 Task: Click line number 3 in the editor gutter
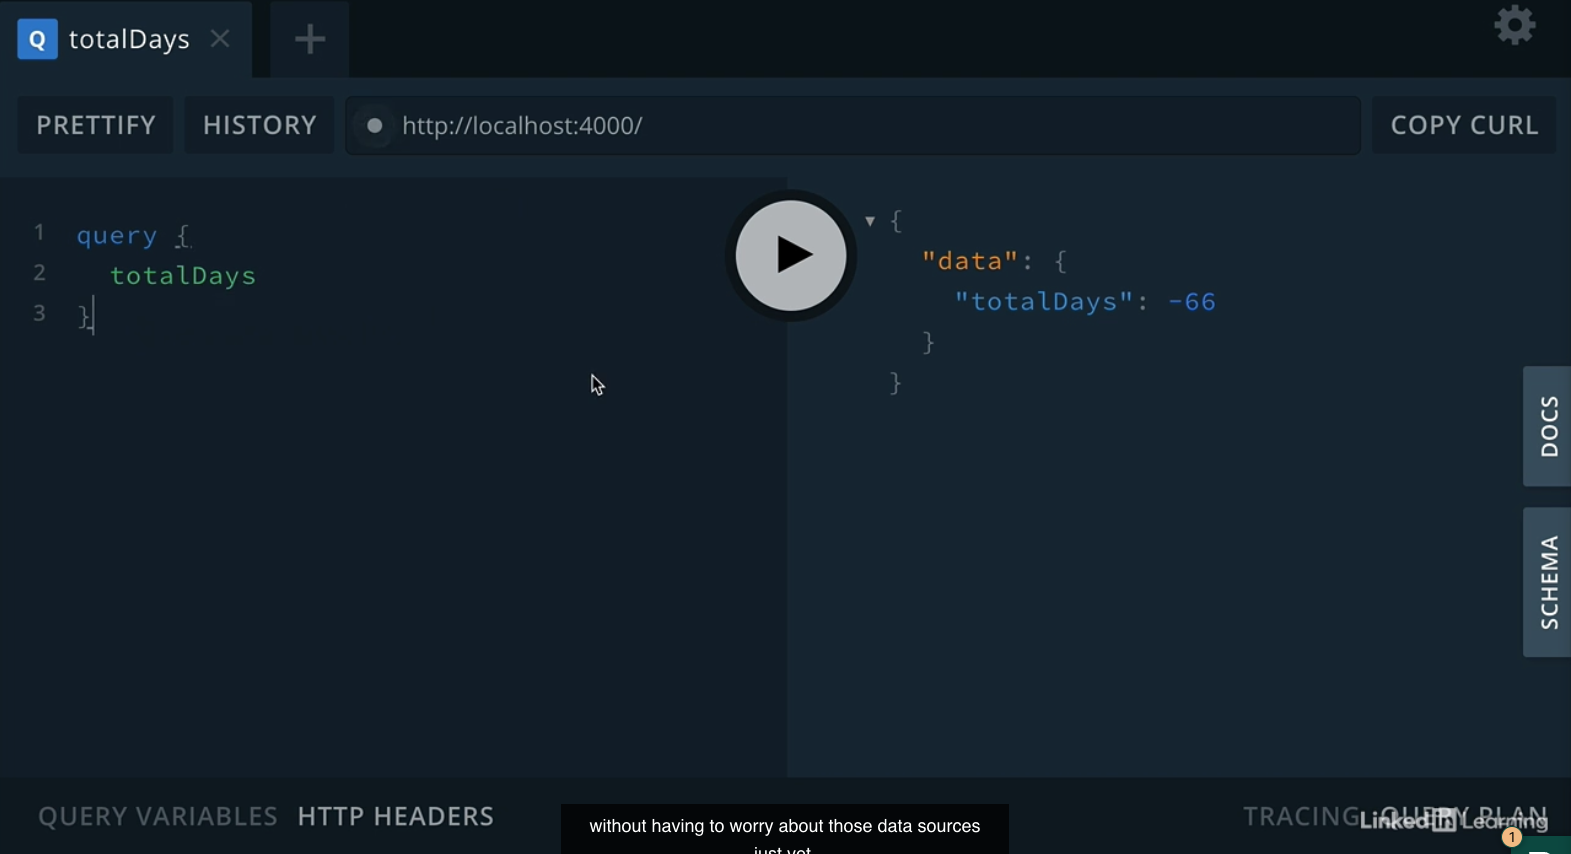(39, 313)
